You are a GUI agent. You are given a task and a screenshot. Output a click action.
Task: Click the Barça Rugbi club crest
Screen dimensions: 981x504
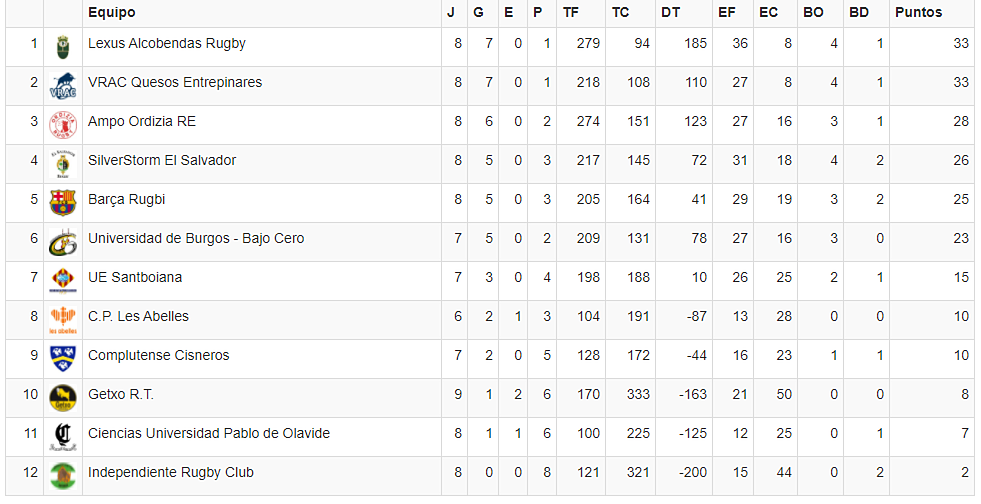[62, 202]
